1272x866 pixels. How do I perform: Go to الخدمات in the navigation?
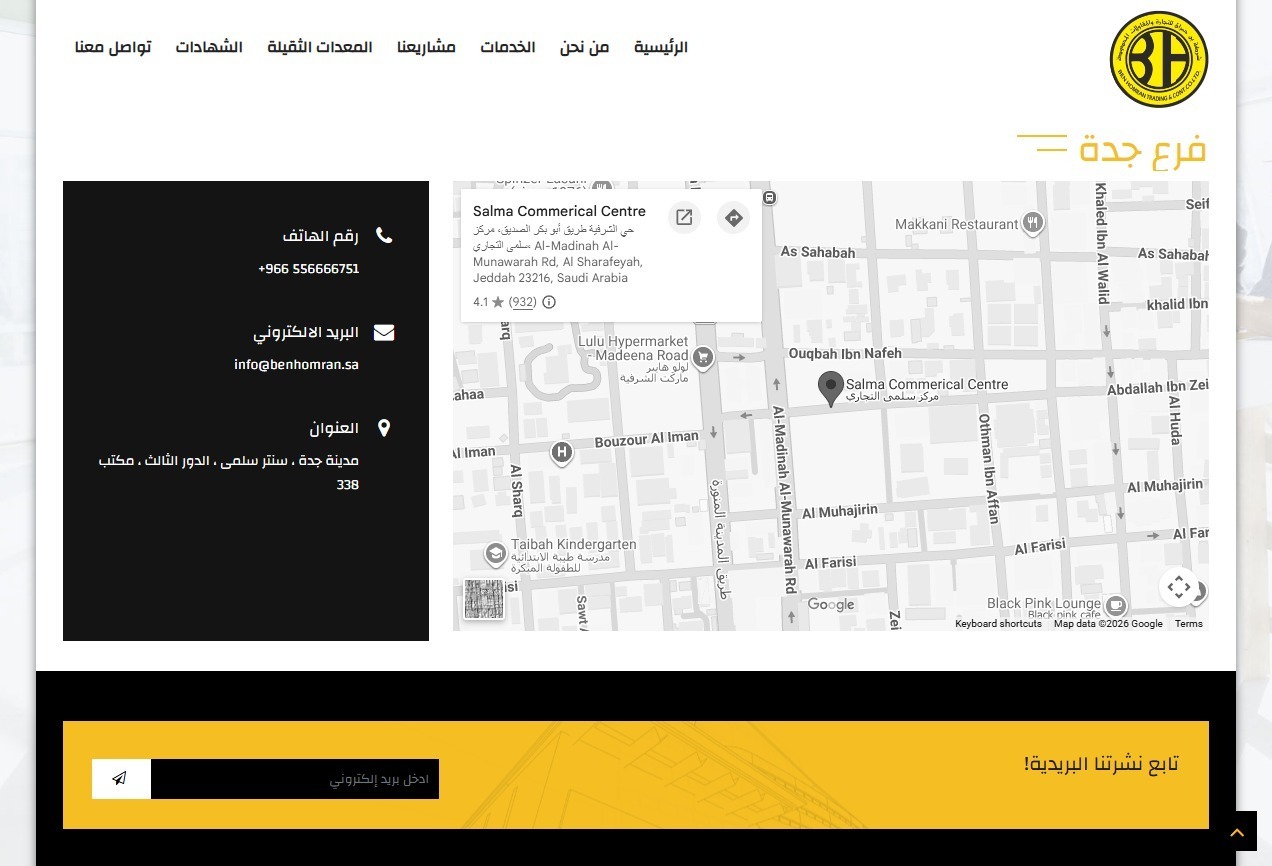click(507, 47)
